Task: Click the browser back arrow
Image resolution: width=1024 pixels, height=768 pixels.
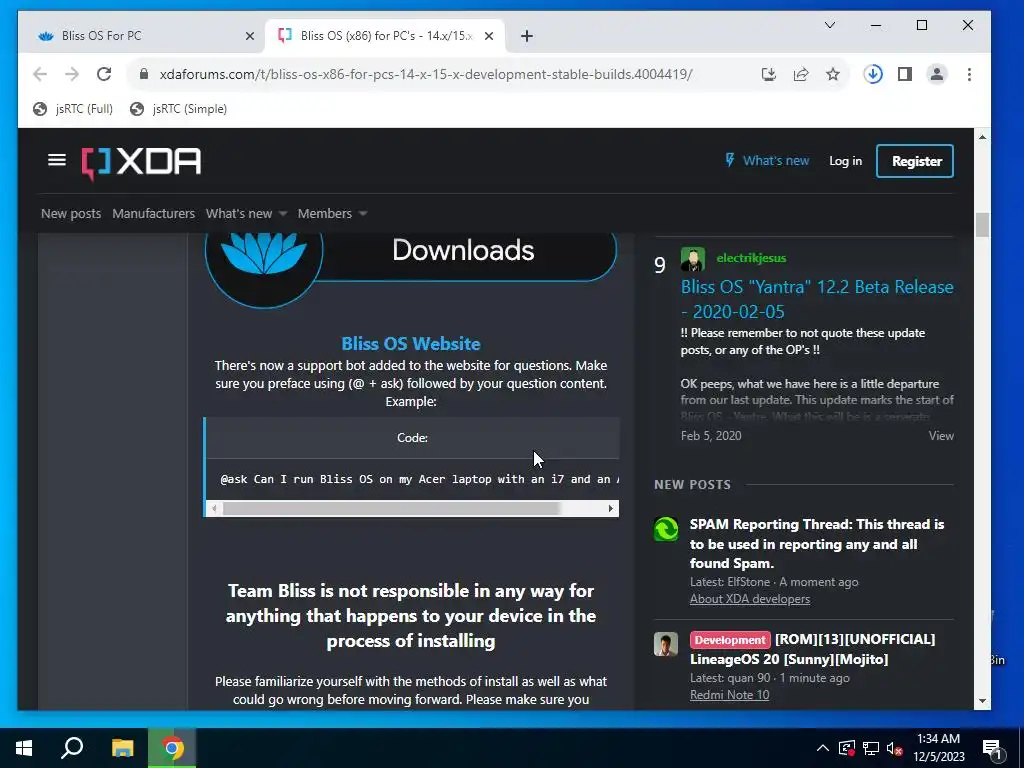Action: click(40, 74)
